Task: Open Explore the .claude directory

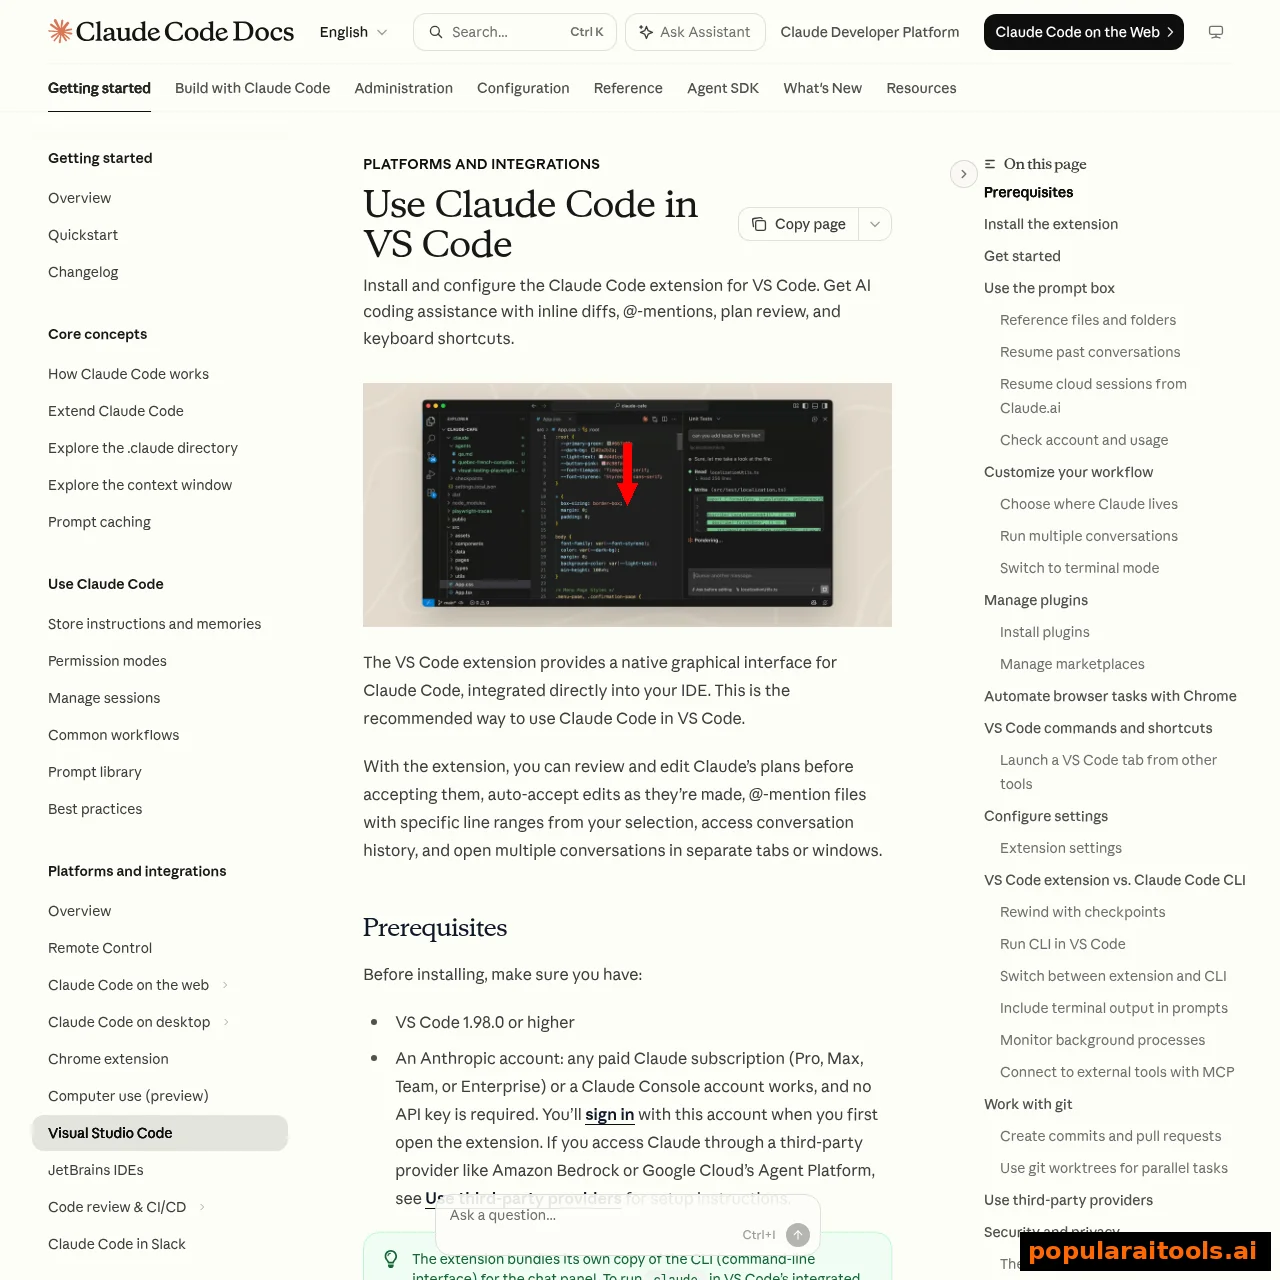Action: (x=143, y=448)
